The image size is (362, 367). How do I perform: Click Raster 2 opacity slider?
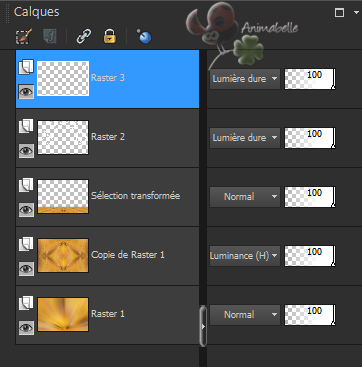tap(310, 138)
